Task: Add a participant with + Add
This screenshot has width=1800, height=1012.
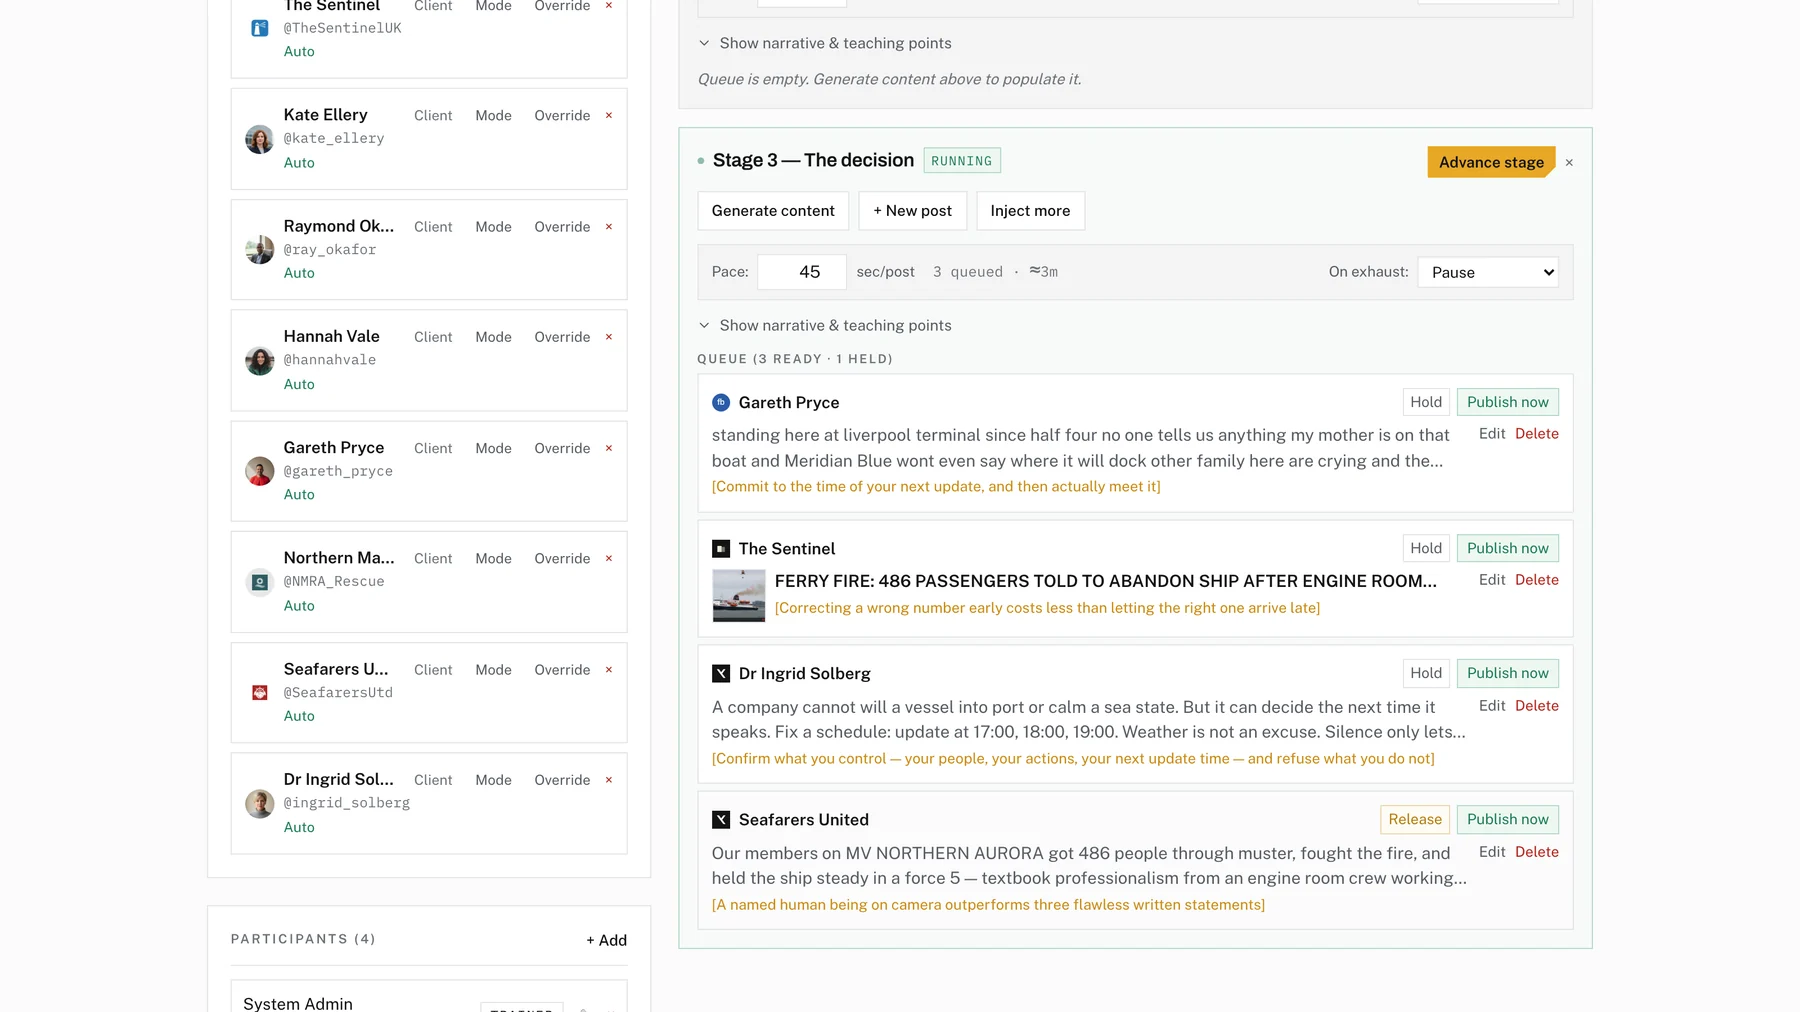Action: coord(606,940)
